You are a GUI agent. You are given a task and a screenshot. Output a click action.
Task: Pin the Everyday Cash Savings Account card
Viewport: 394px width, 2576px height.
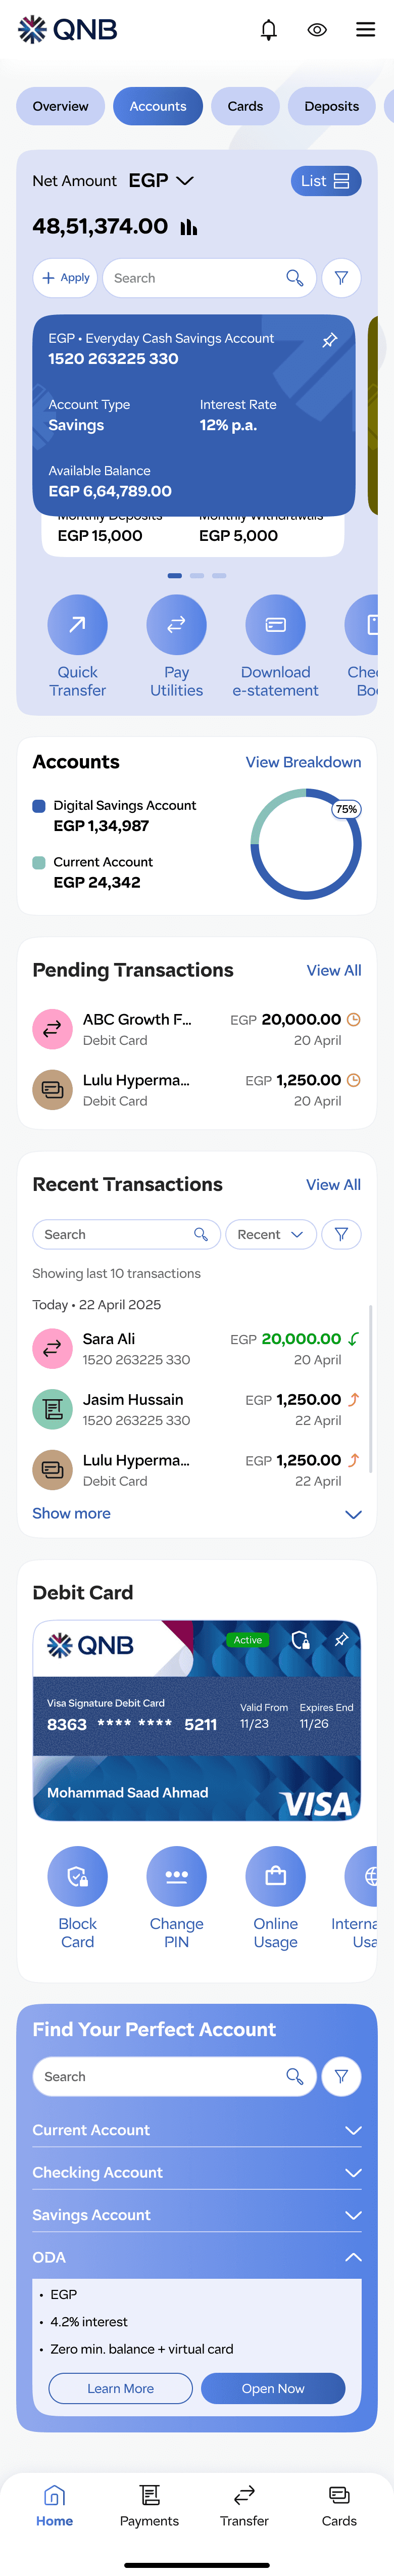point(329,340)
